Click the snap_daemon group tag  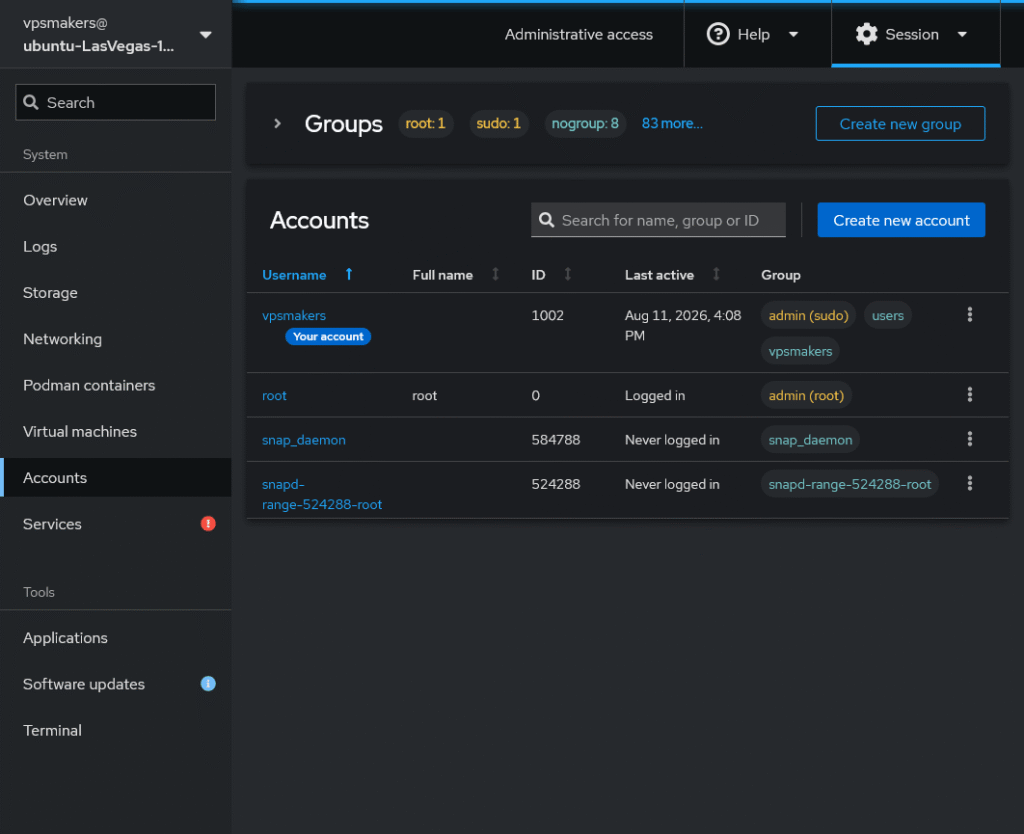pyautogui.click(x=810, y=440)
